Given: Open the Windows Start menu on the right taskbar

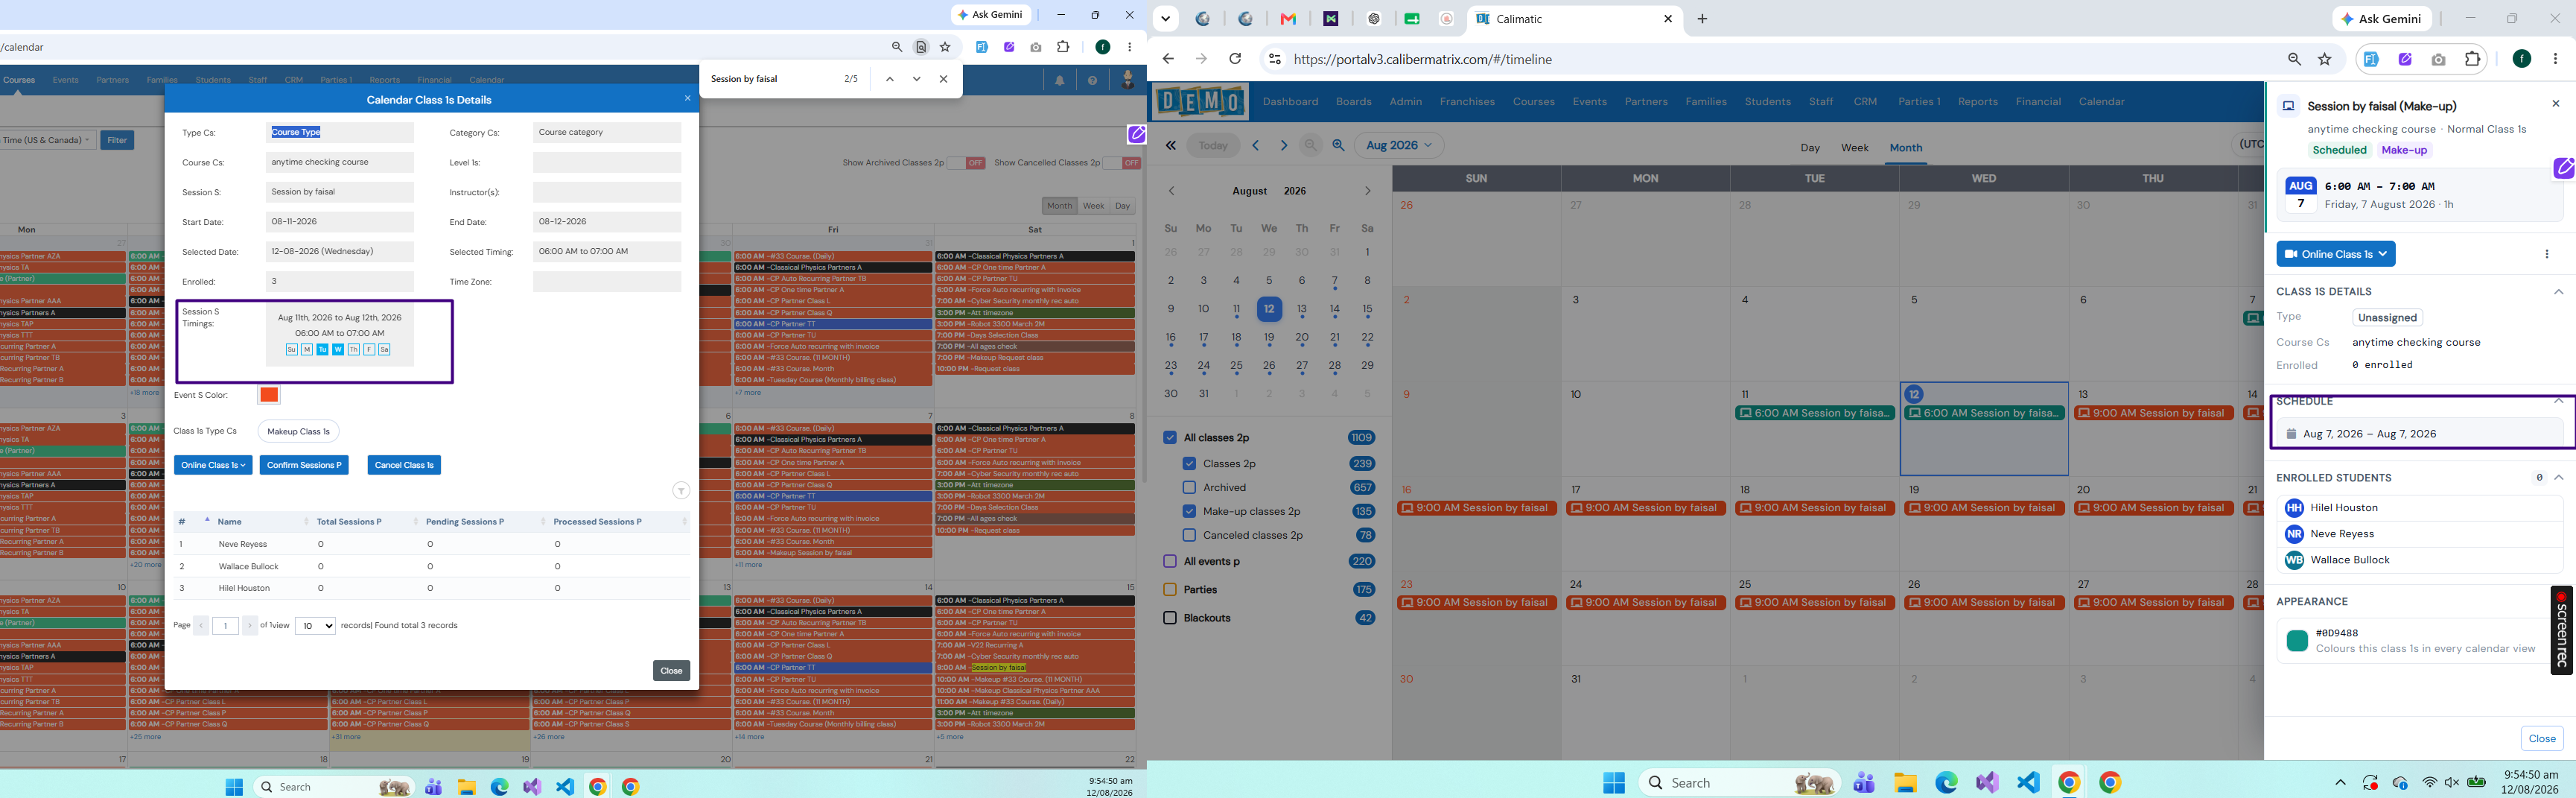Looking at the screenshot, I should (x=1614, y=783).
